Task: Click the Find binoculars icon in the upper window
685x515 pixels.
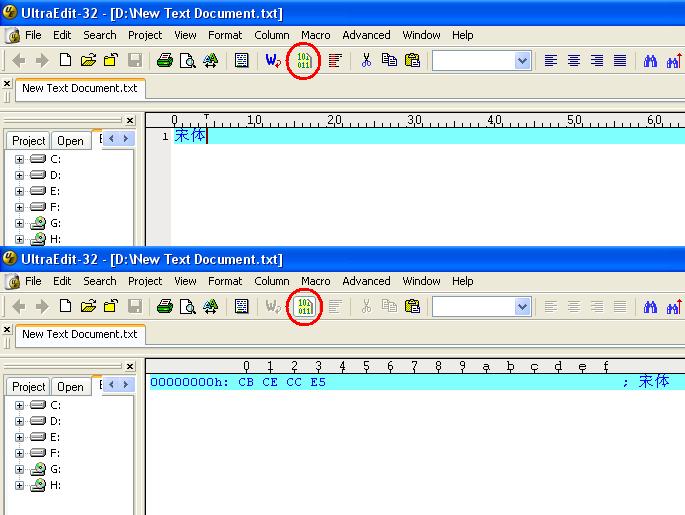Action: click(650, 60)
